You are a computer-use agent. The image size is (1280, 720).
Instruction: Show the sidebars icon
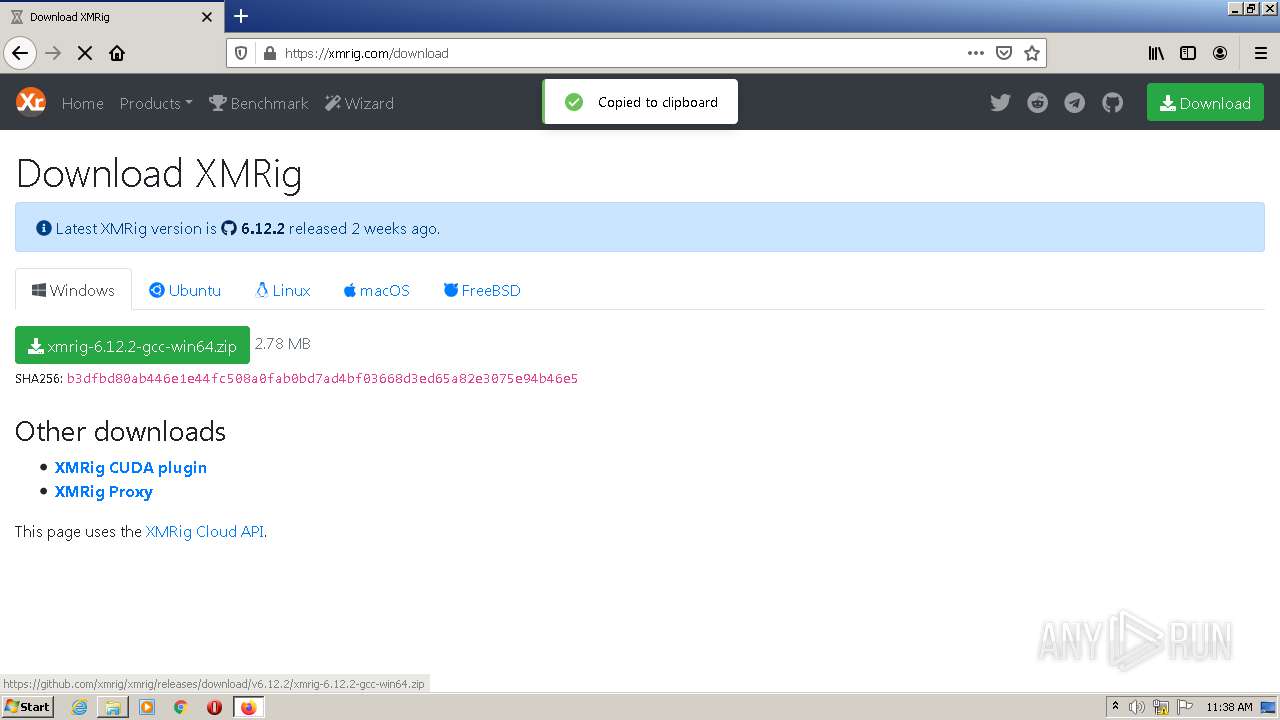pos(1188,53)
